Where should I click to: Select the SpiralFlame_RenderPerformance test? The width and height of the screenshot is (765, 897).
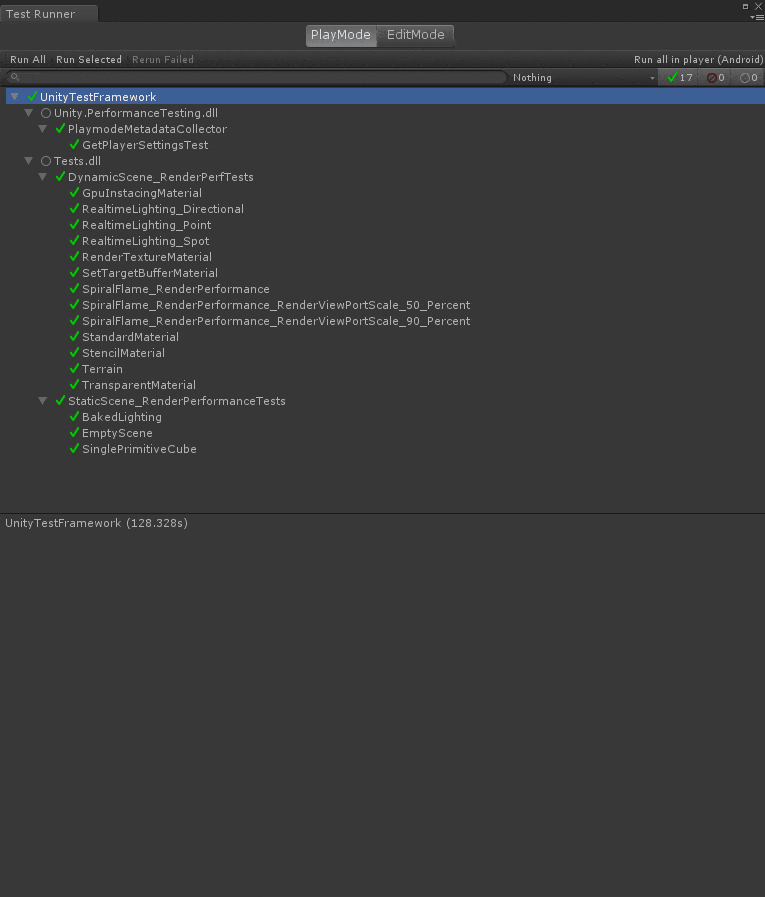tap(176, 289)
